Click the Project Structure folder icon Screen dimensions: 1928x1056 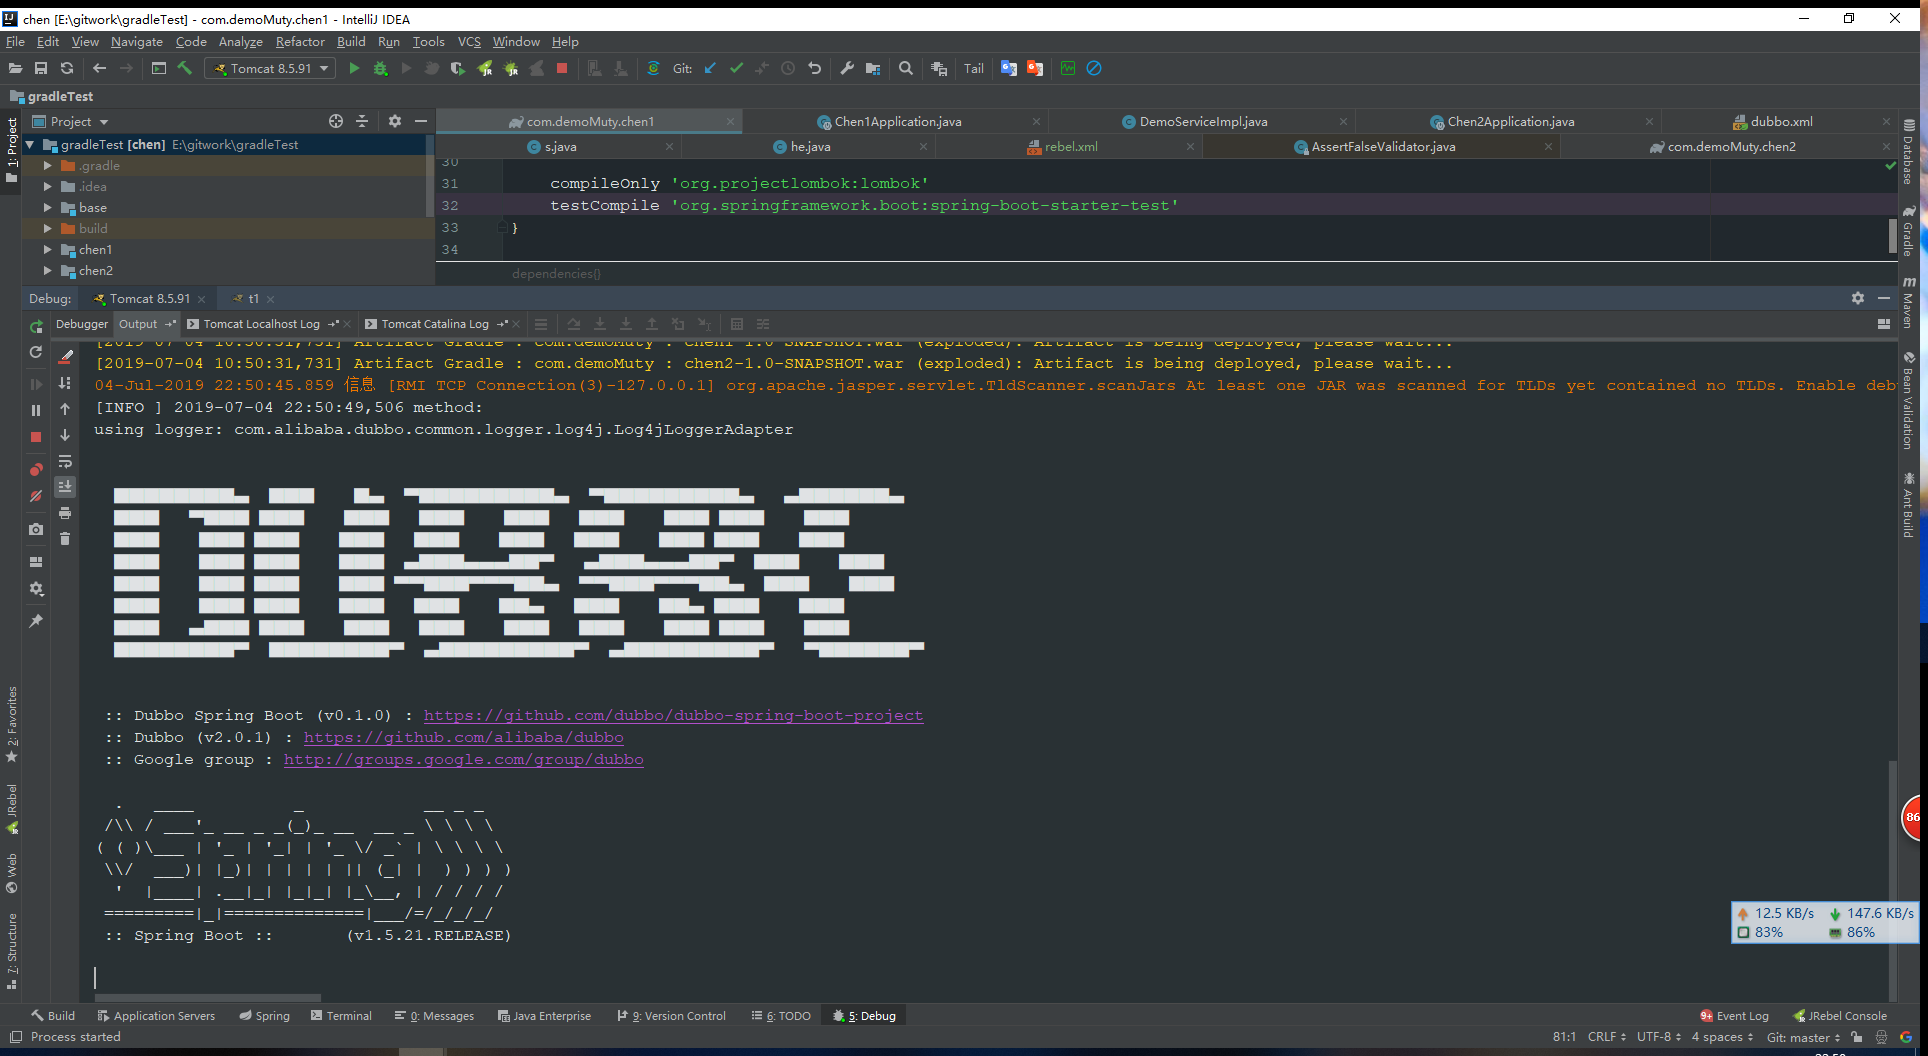click(x=873, y=69)
